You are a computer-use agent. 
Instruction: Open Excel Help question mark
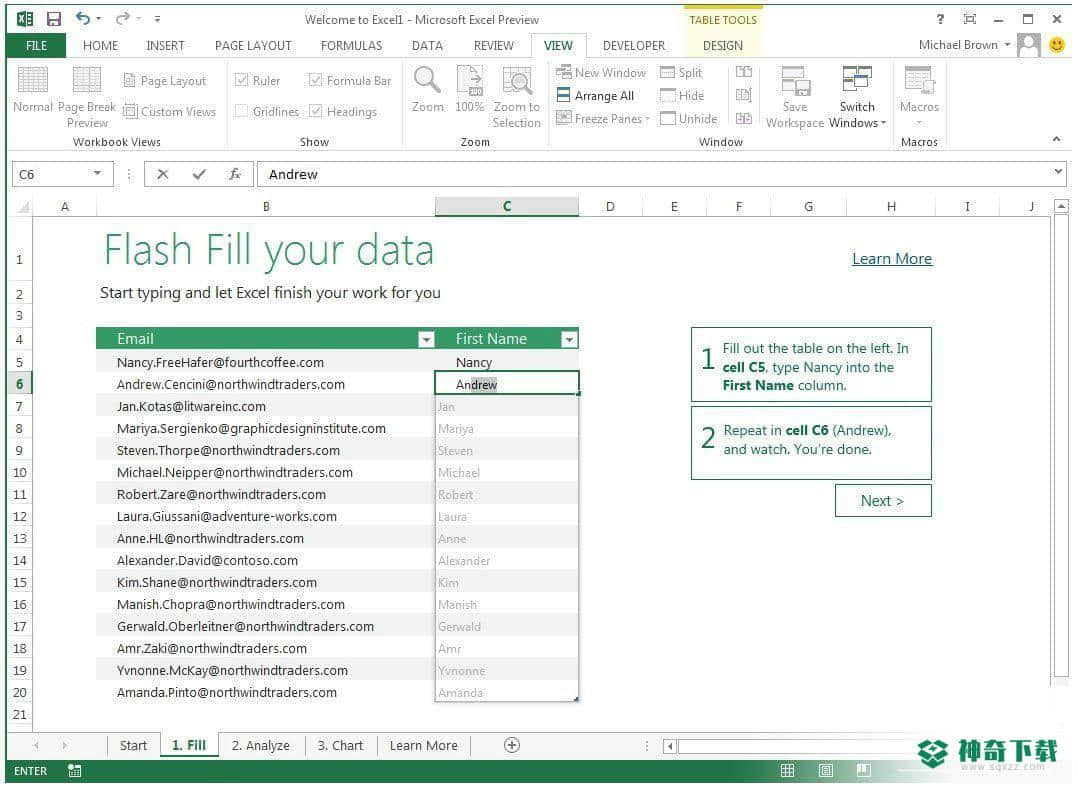click(x=940, y=19)
